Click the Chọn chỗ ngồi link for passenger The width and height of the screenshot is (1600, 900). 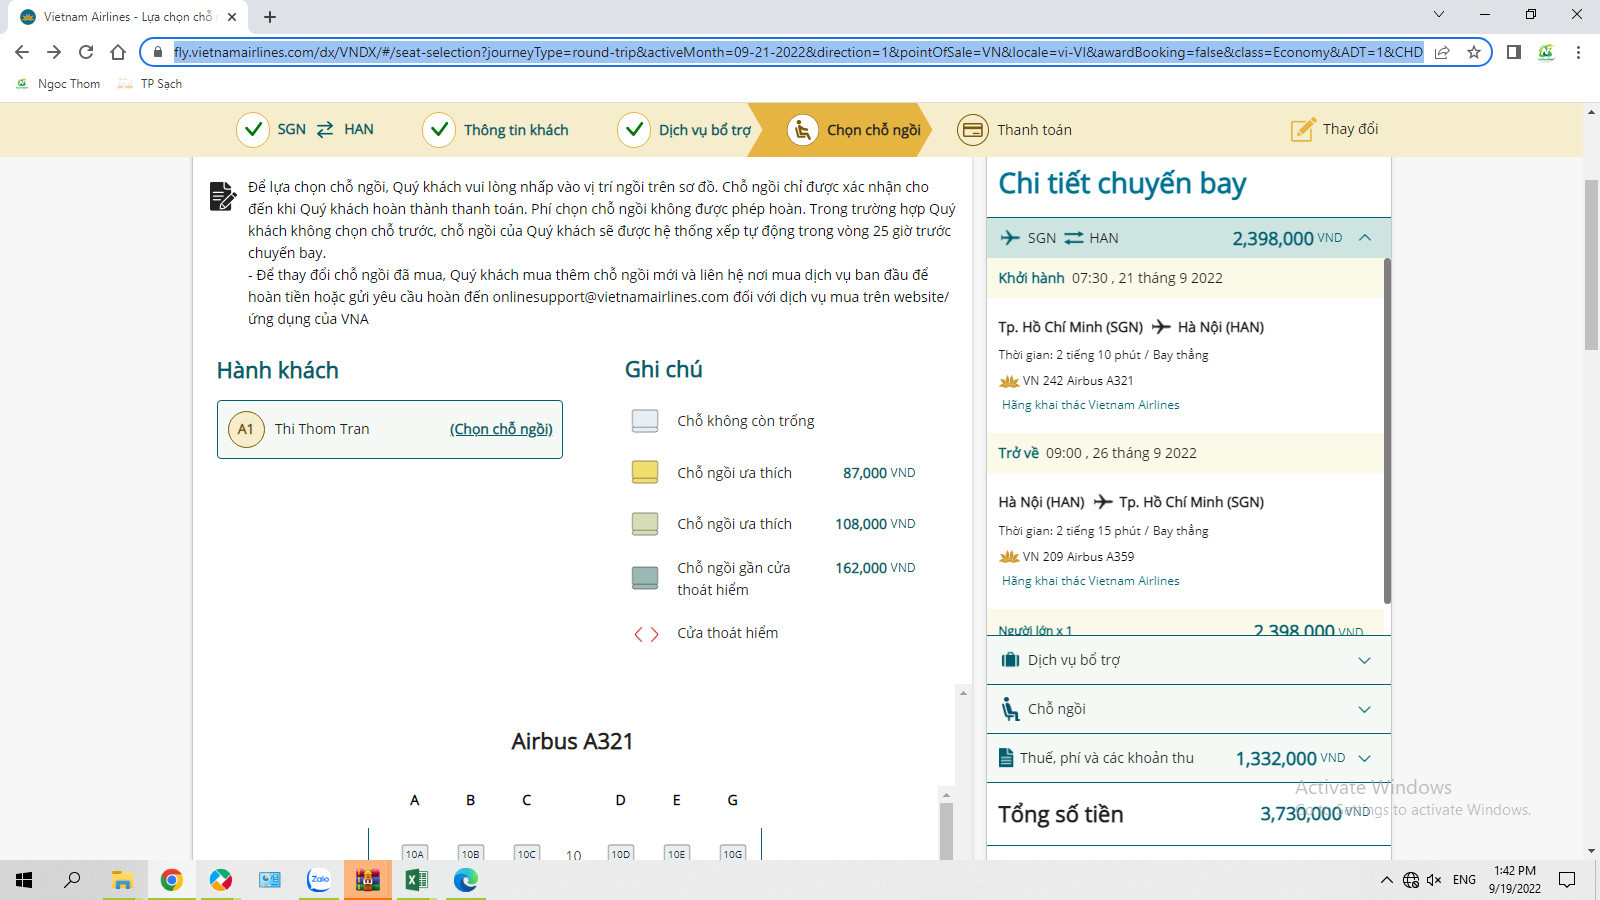[x=501, y=429]
